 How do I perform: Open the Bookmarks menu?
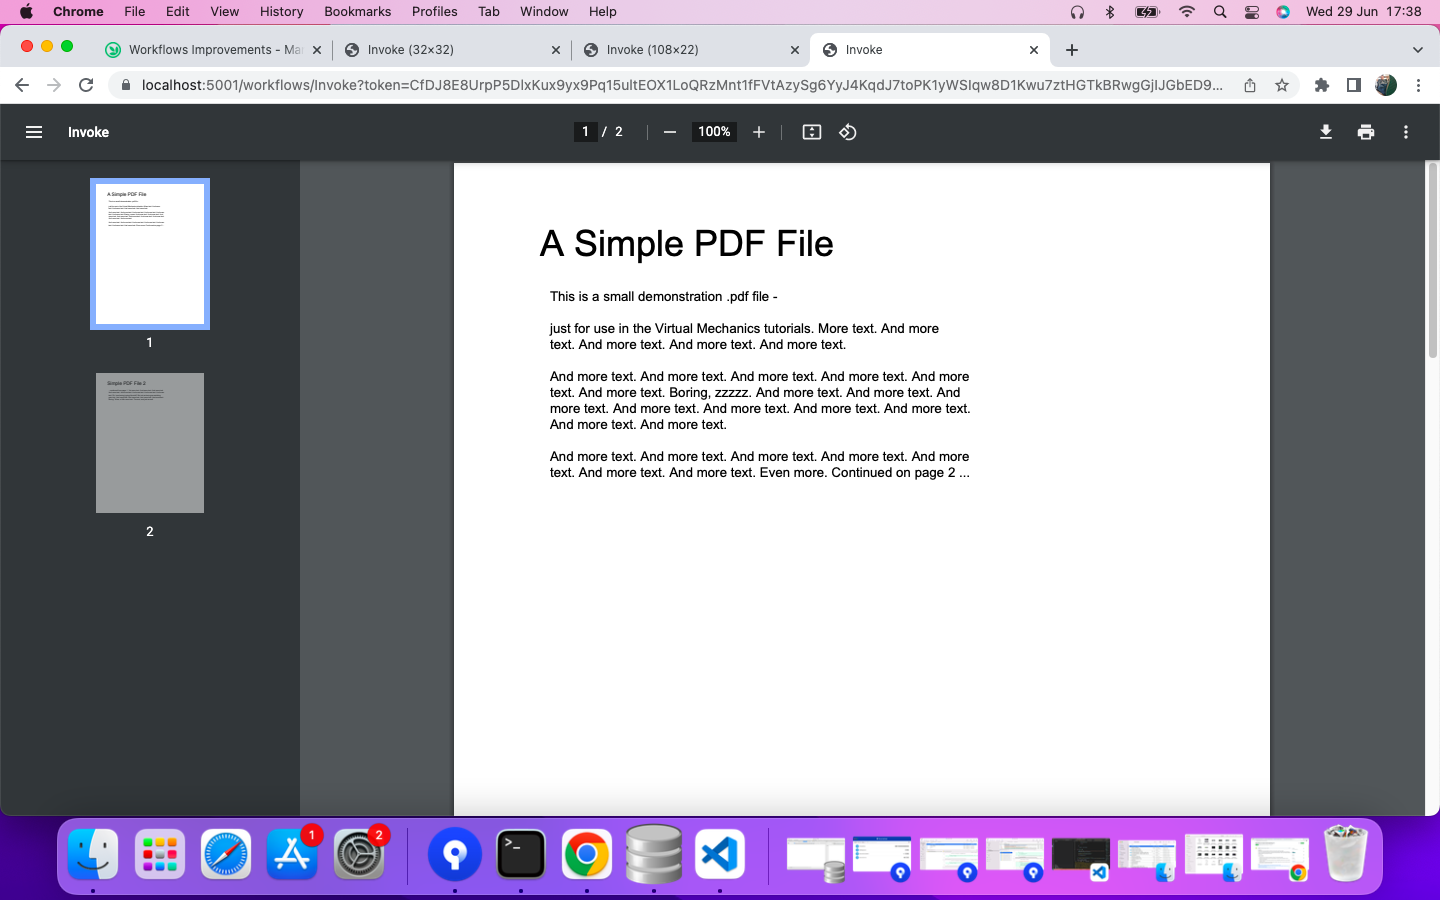tap(357, 11)
